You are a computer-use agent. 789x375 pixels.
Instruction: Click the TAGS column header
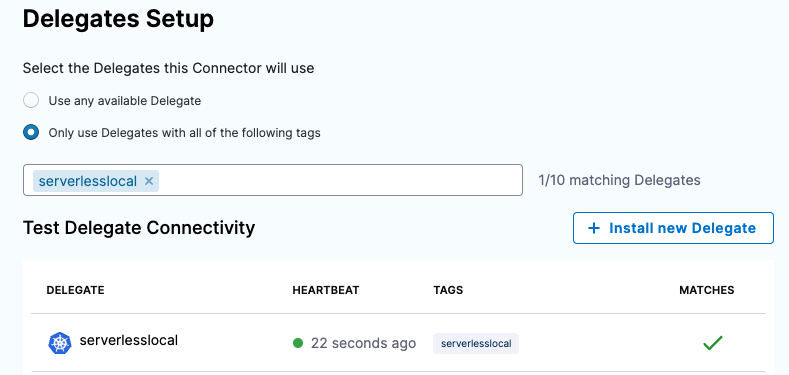click(x=448, y=290)
